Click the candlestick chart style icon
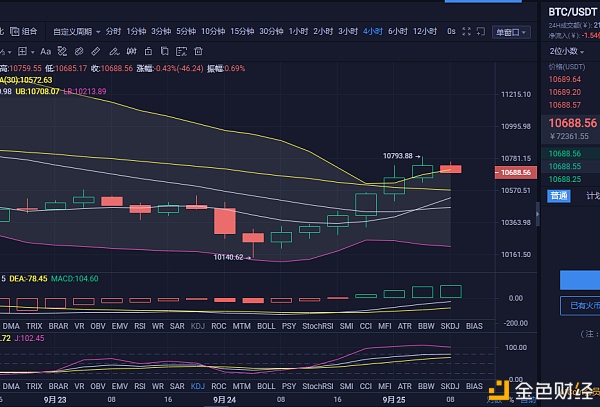This screenshot has height=407, width=600. click(x=132, y=51)
